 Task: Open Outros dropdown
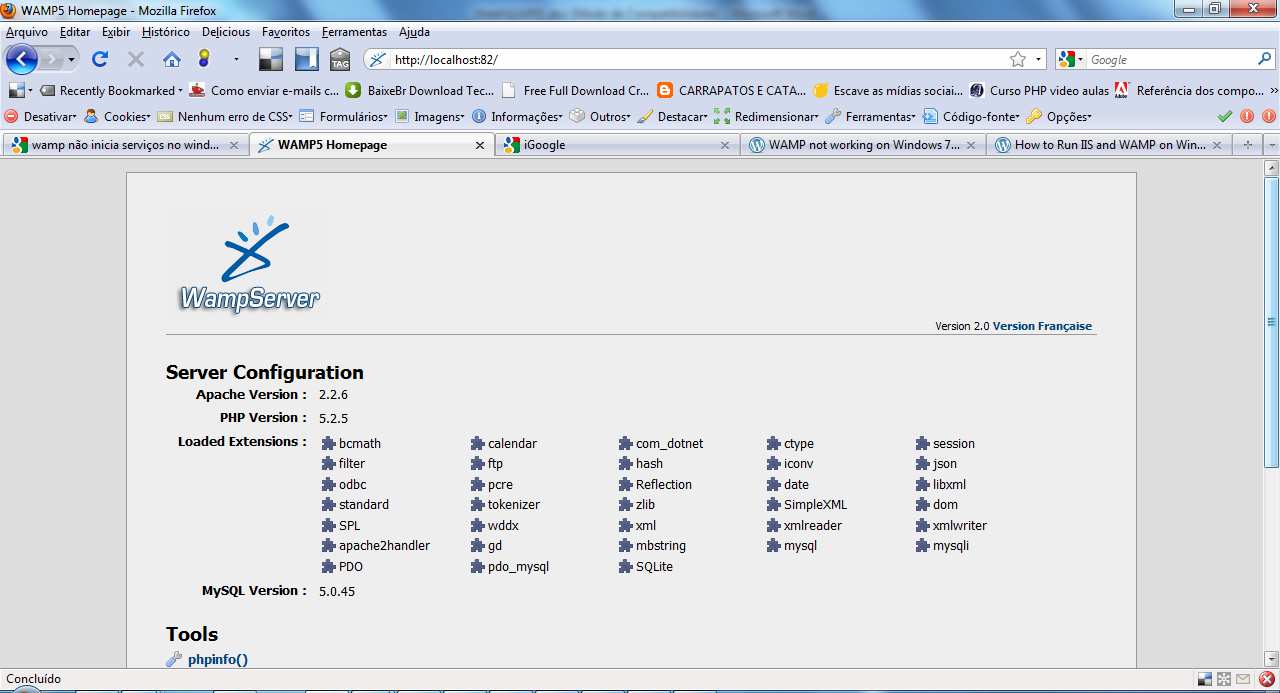pos(602,117)
